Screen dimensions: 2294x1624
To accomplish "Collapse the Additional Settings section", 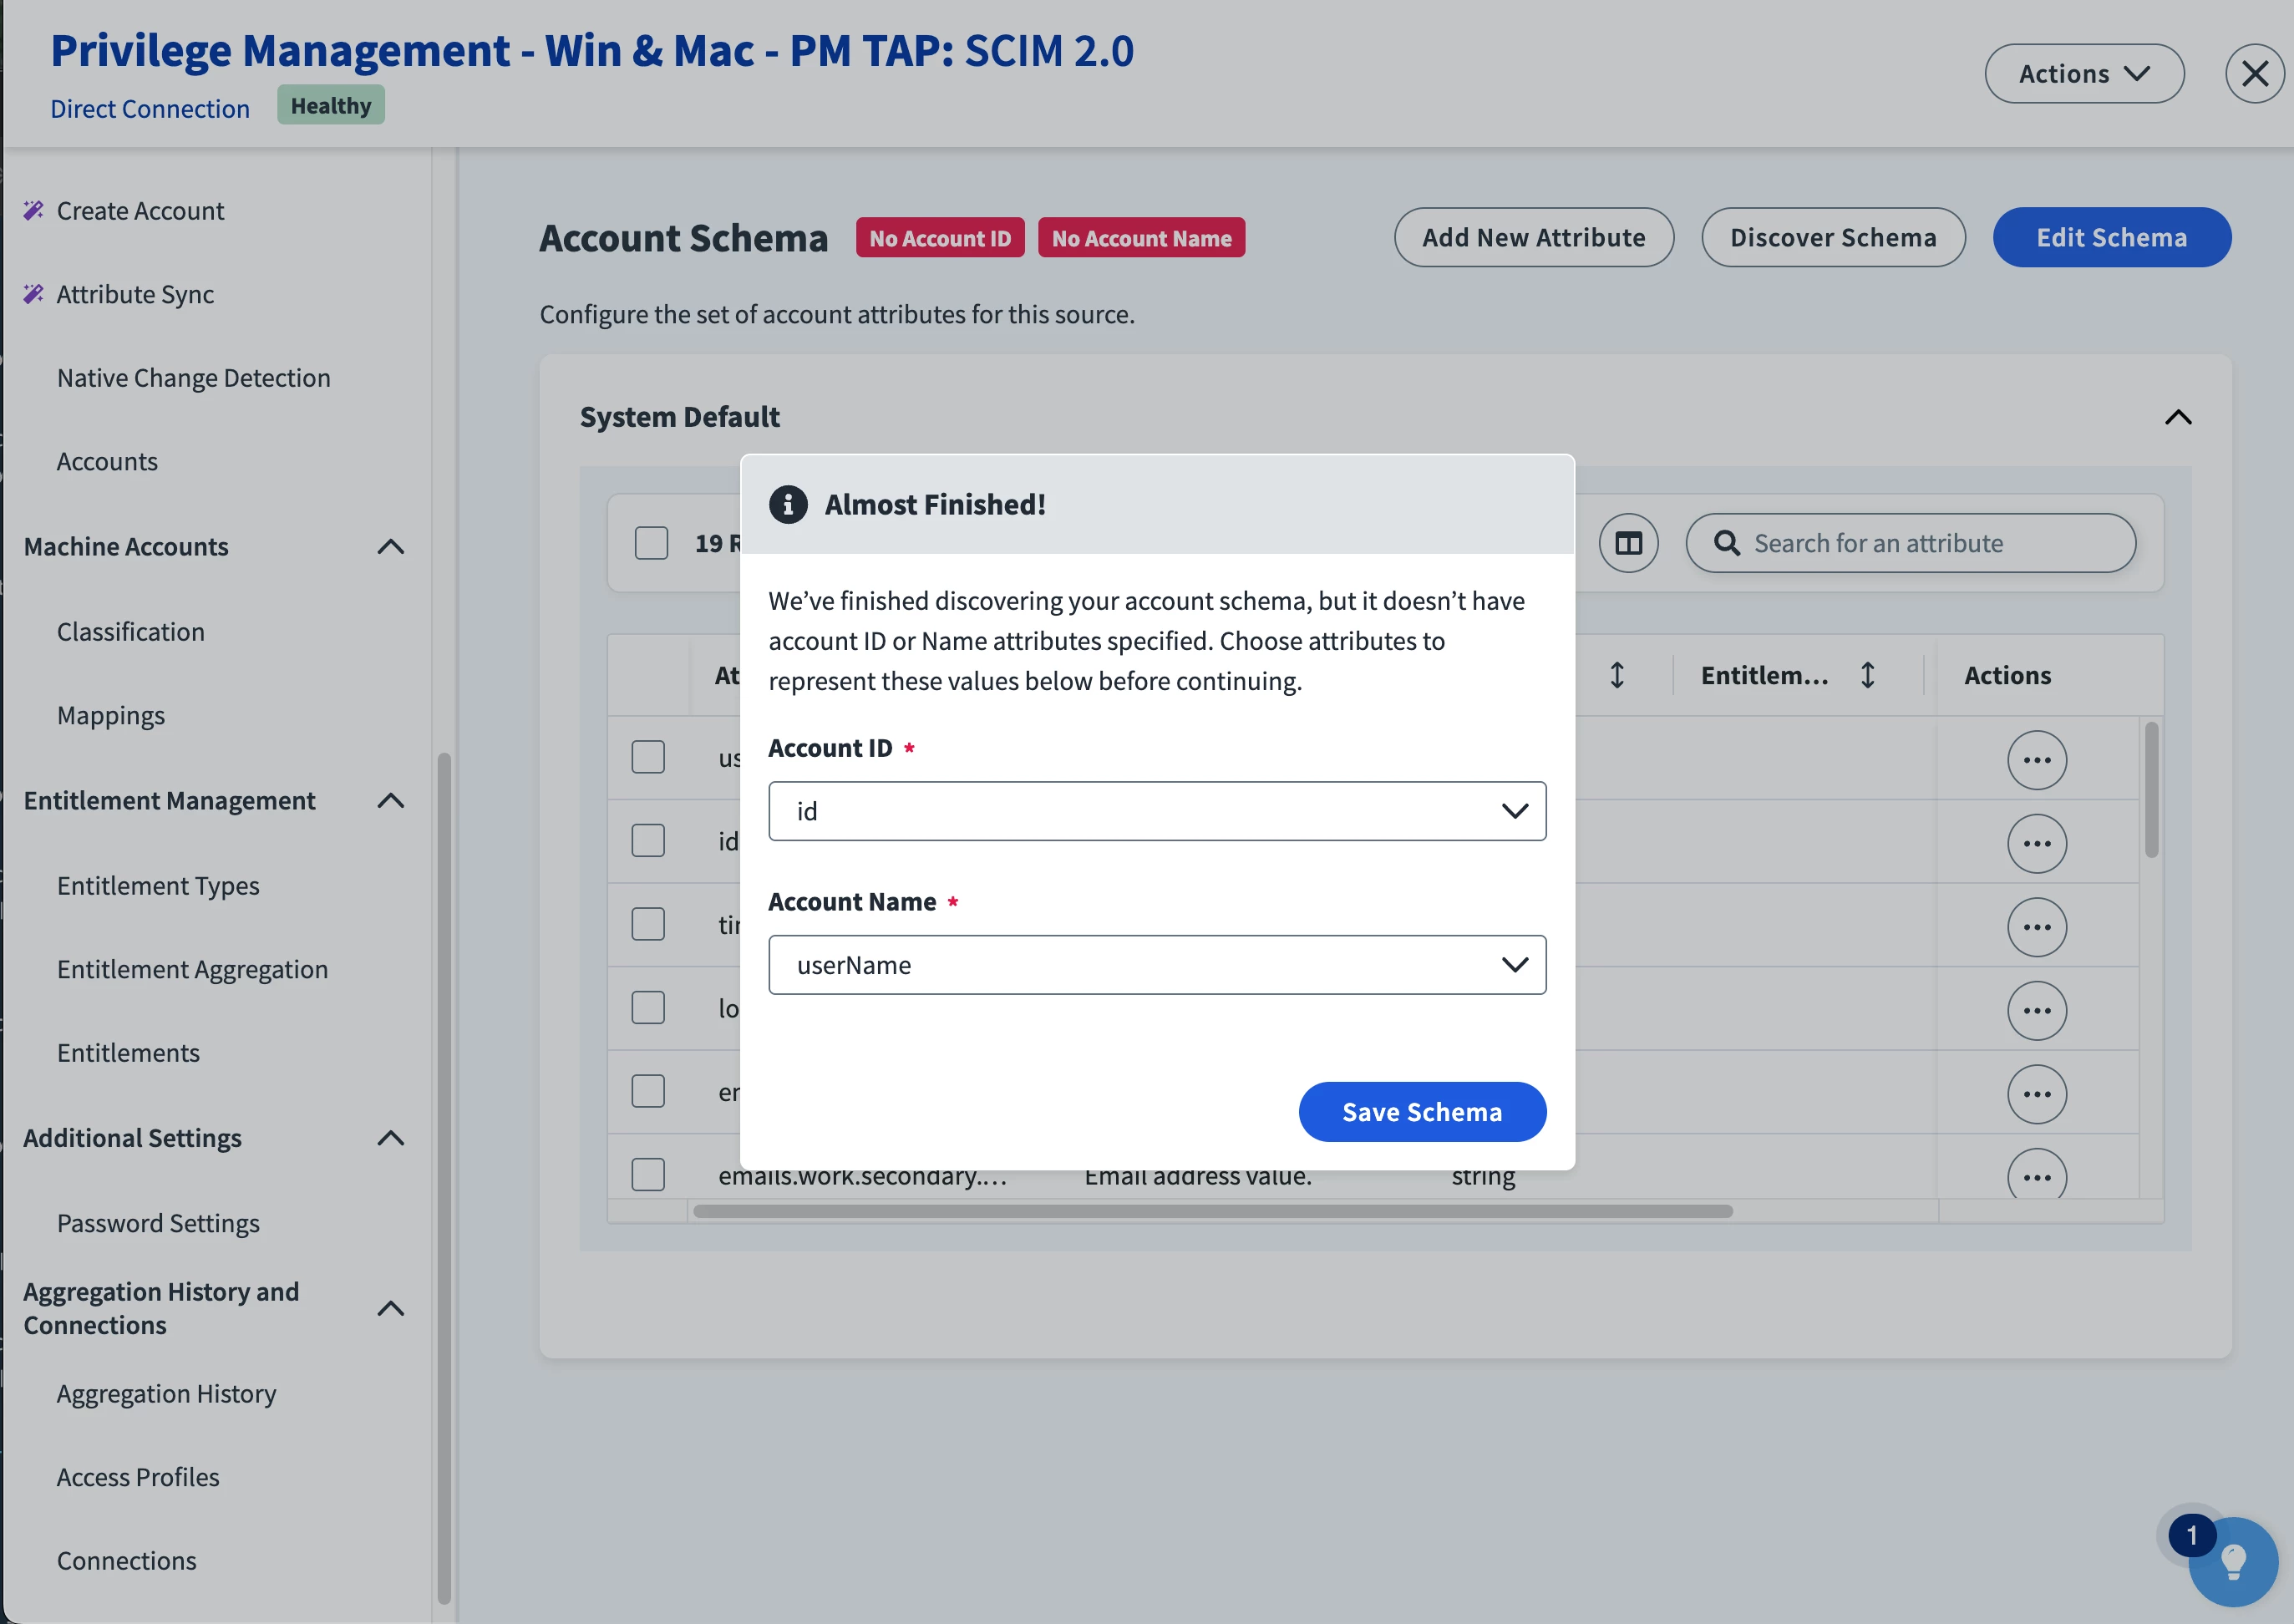I will point(391,1139).
